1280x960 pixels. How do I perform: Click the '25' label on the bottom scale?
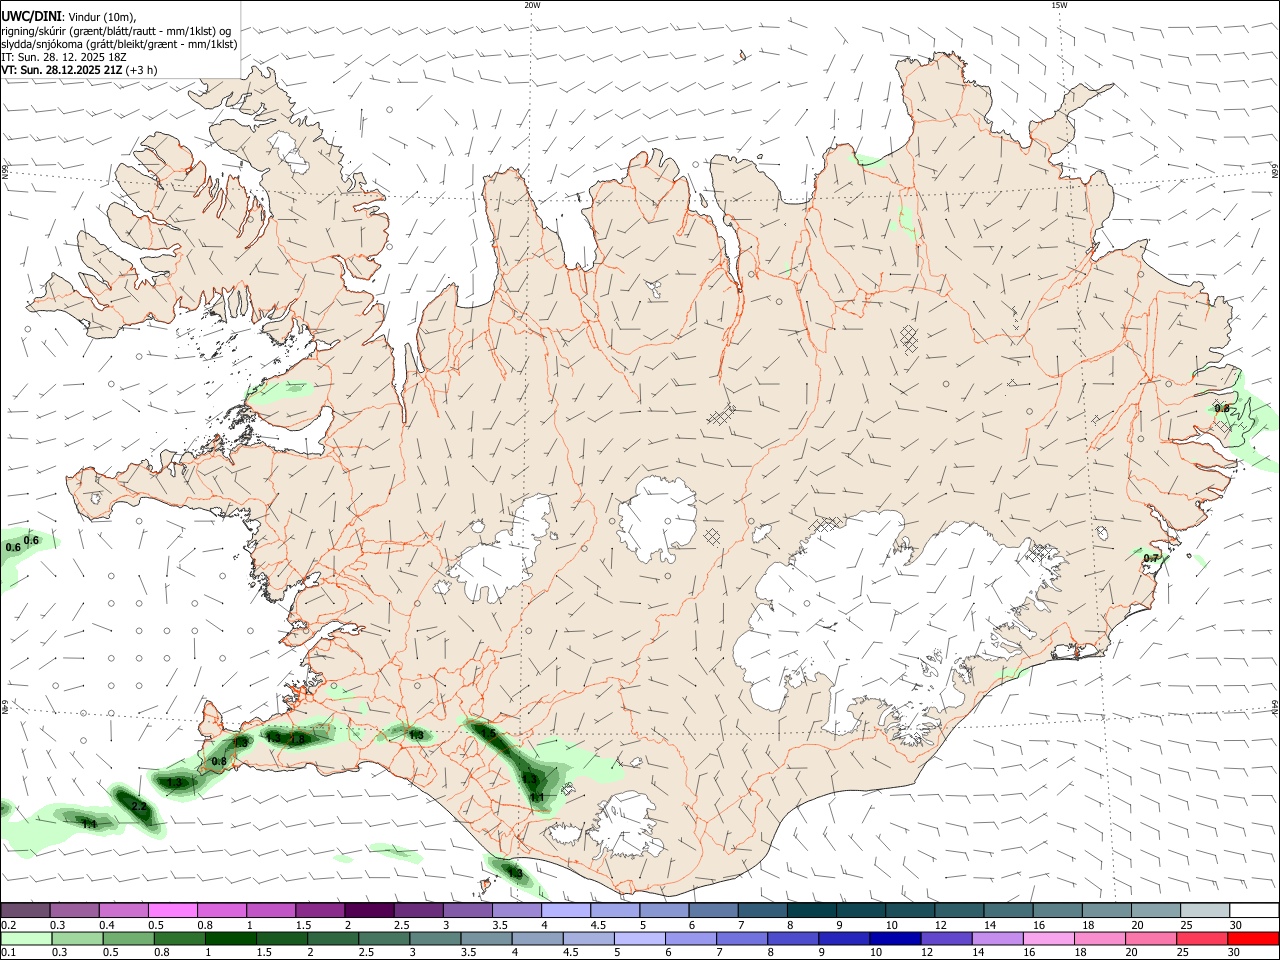(x=1183, y=953)
